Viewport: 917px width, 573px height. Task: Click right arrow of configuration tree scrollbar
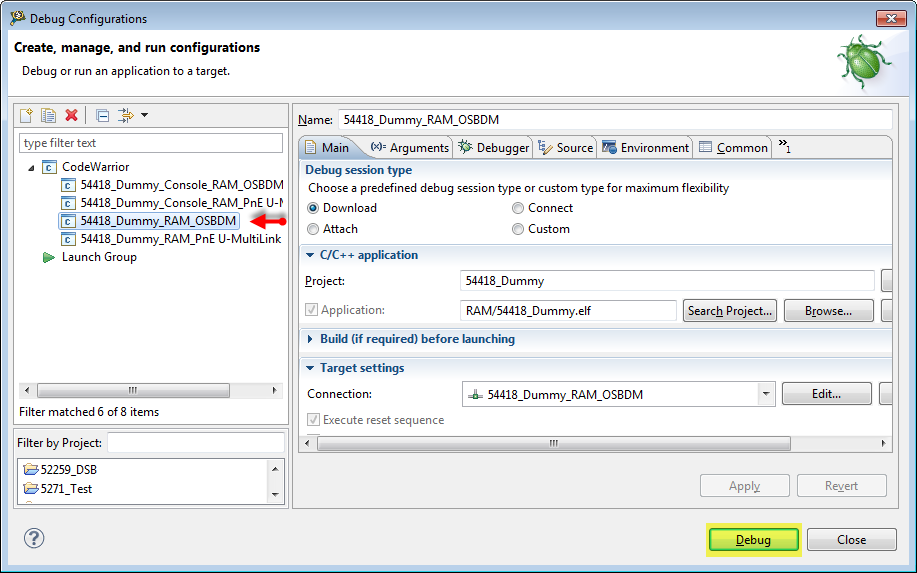[x=274, y=390]
